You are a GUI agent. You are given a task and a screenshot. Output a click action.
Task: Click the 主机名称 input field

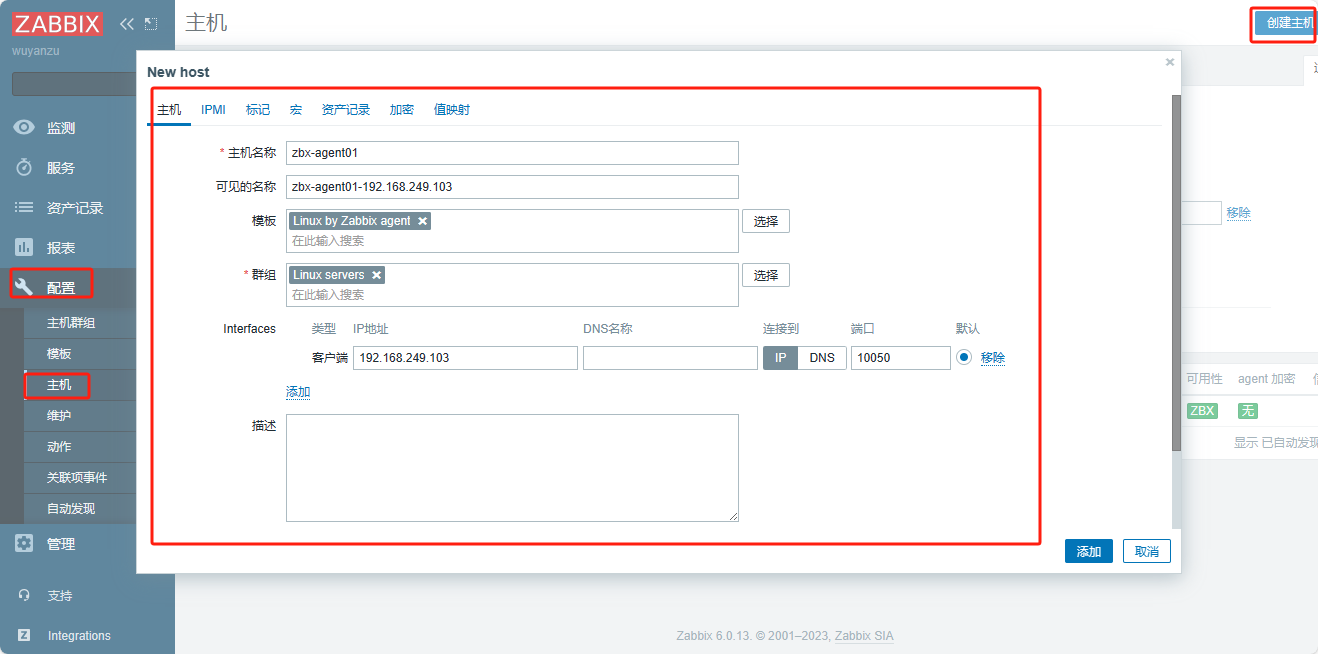point(512,153)
